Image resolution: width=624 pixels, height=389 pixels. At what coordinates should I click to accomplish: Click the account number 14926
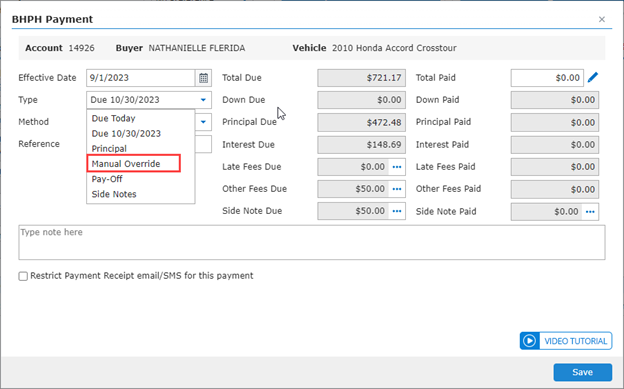click(82, 48)
